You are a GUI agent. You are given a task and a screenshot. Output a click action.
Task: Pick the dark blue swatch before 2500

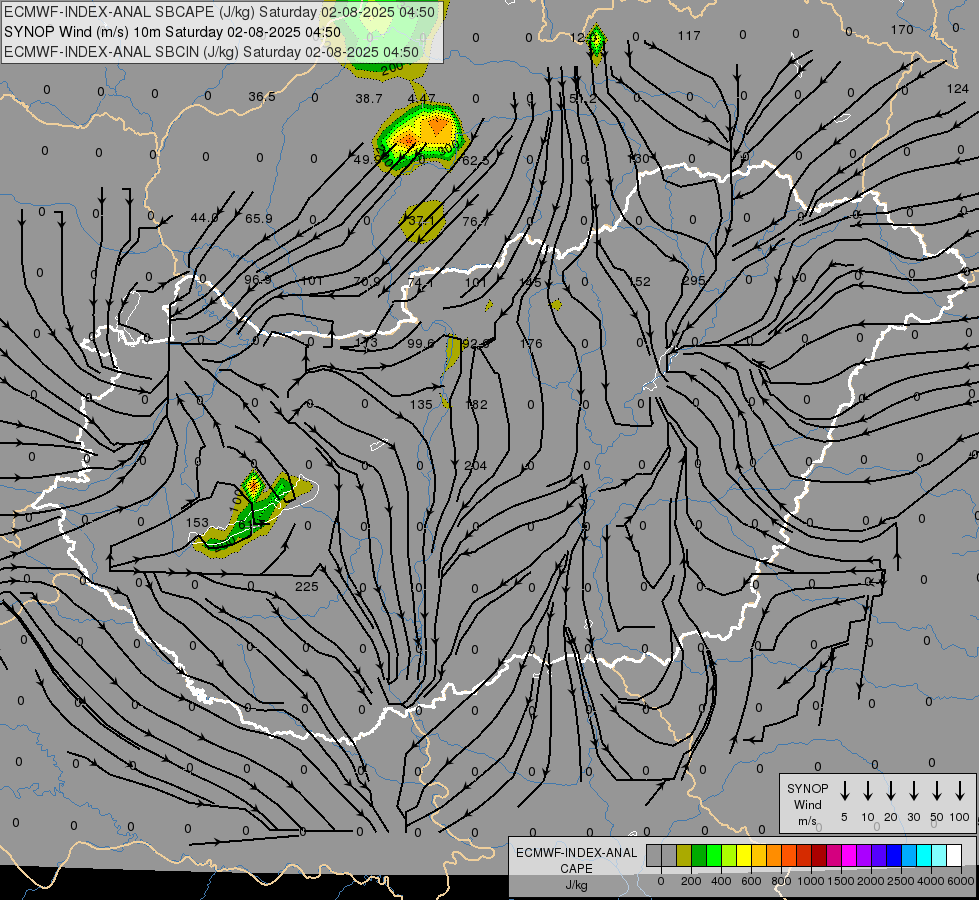[893, 856]
